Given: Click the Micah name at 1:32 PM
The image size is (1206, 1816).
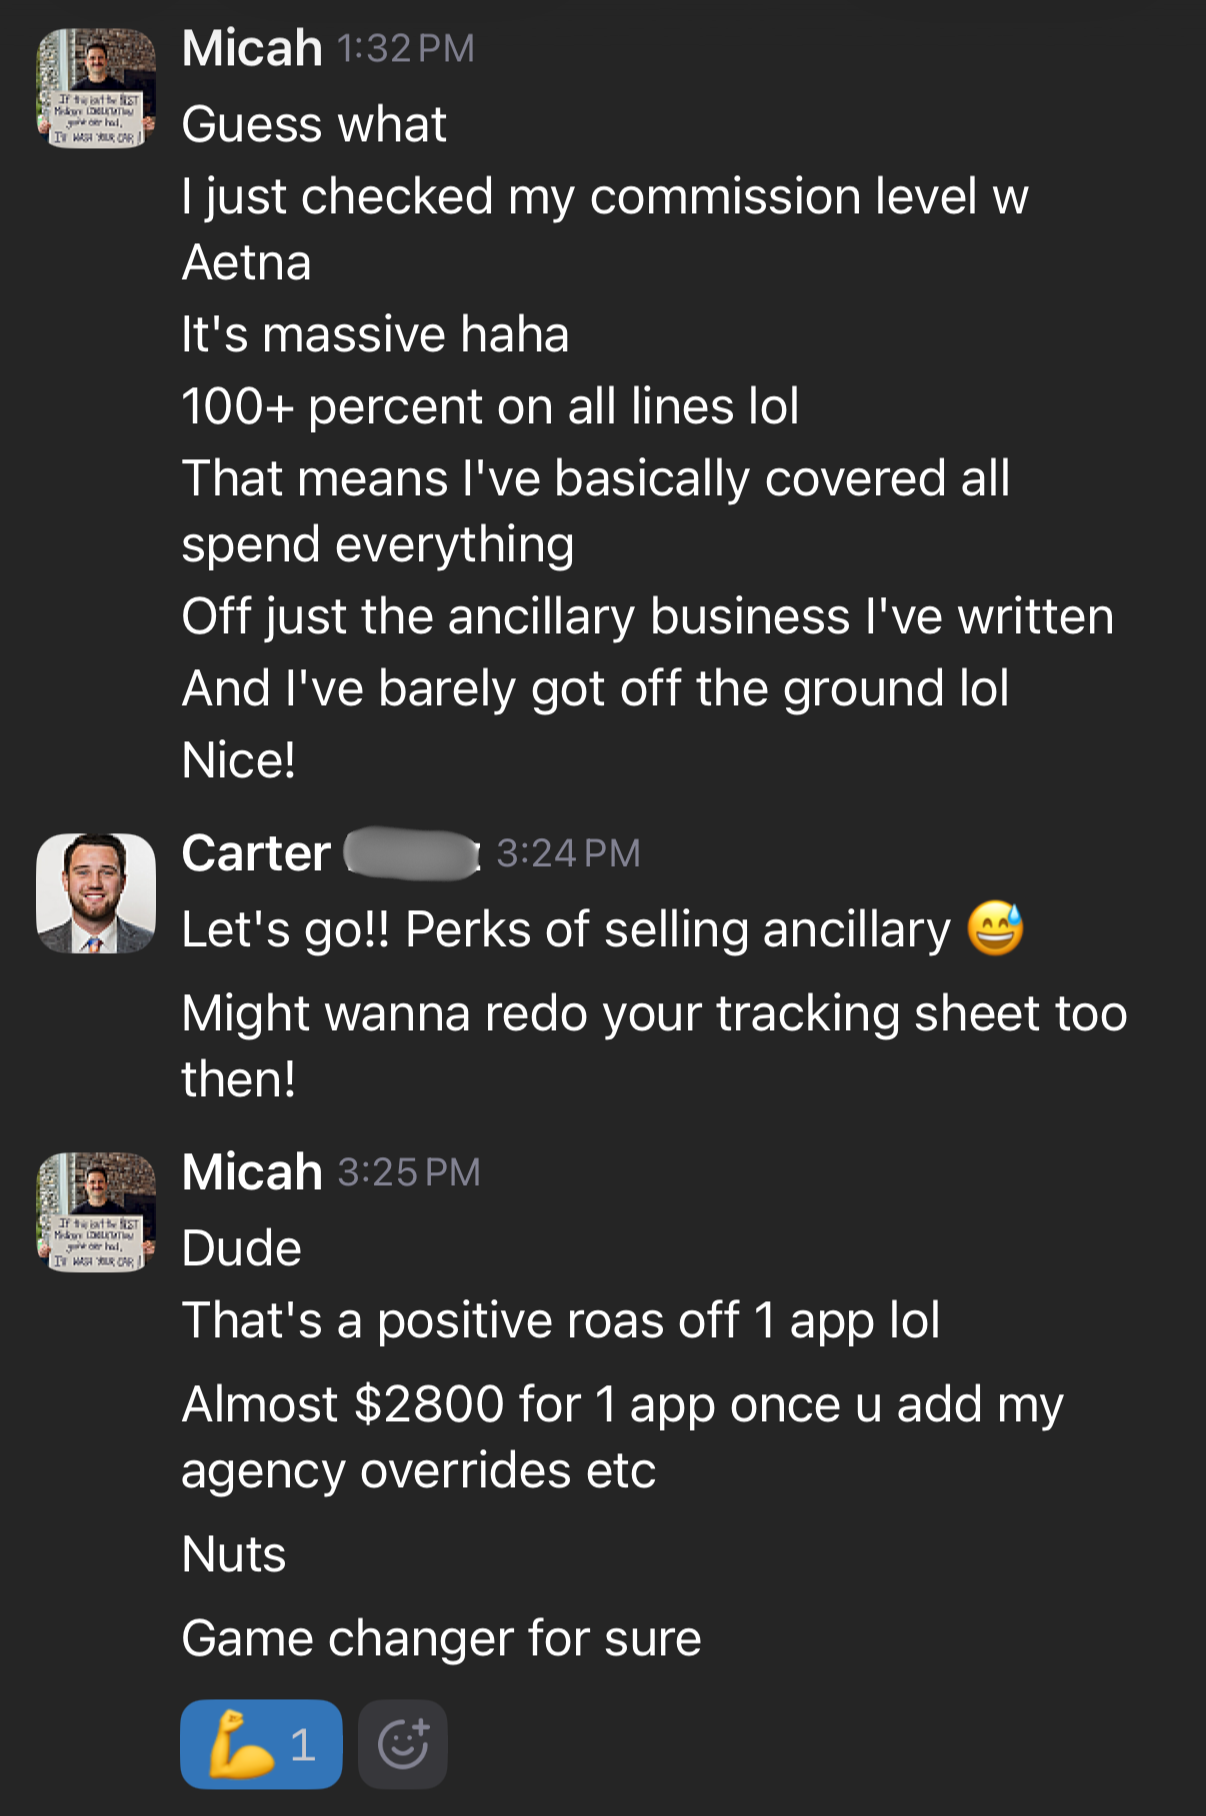Looking at the screenshot, I should [x=252, y=48].
